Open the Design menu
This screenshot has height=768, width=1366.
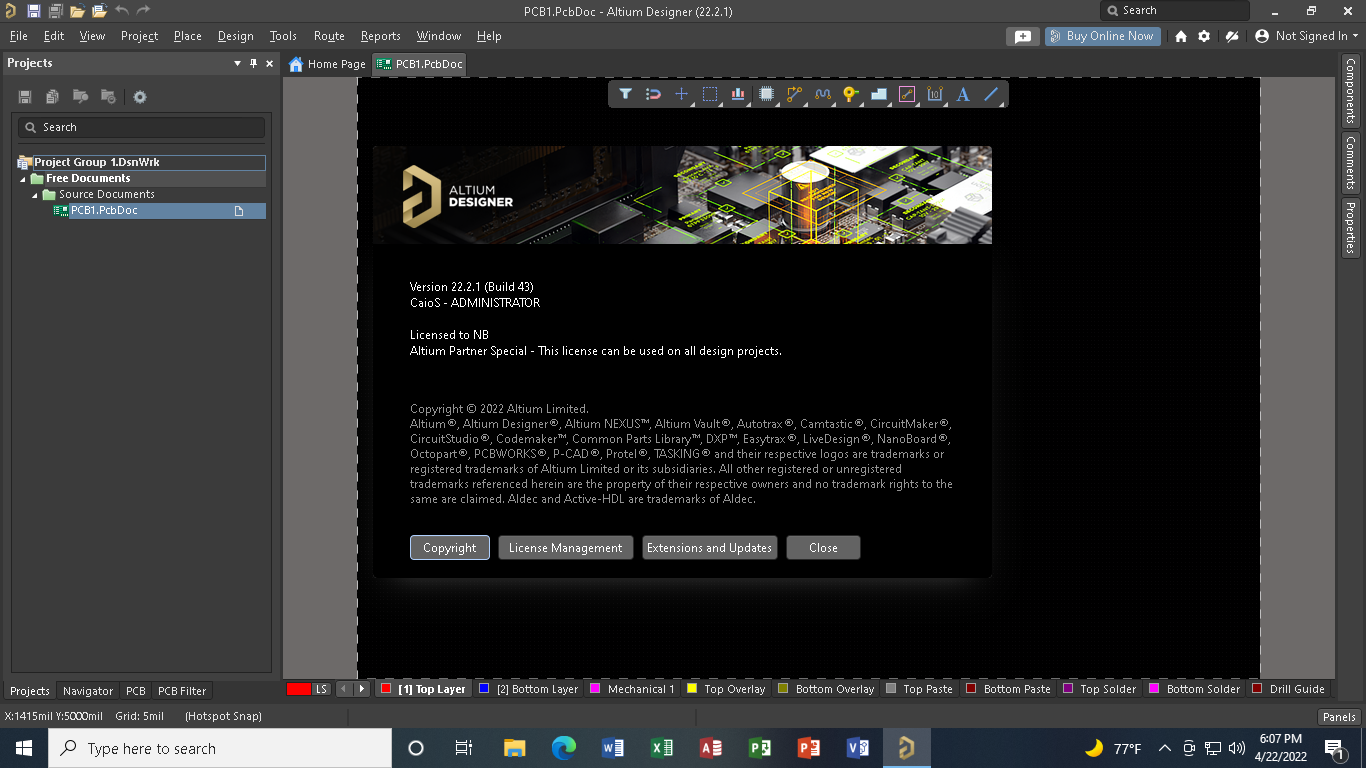235,36
